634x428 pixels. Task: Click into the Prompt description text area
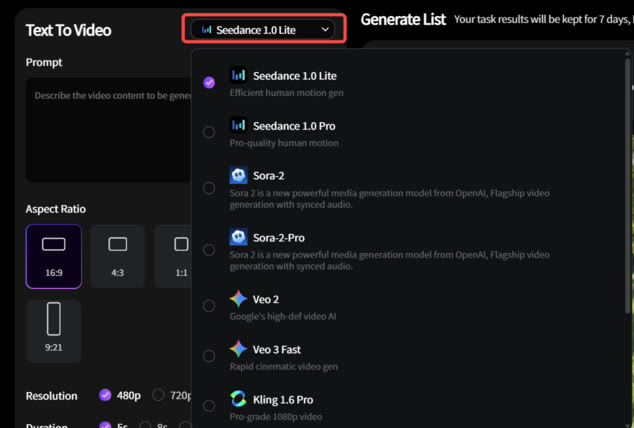(x=109, y=130)
